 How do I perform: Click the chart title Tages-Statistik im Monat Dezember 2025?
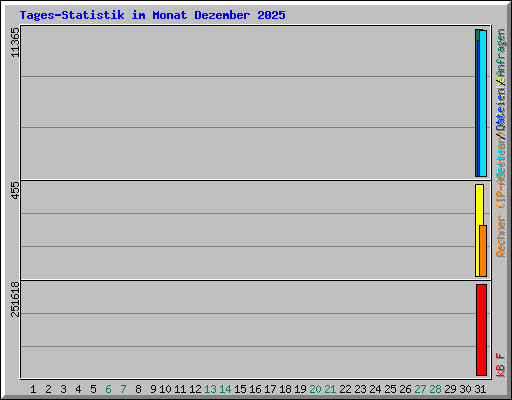click(152, 15)
